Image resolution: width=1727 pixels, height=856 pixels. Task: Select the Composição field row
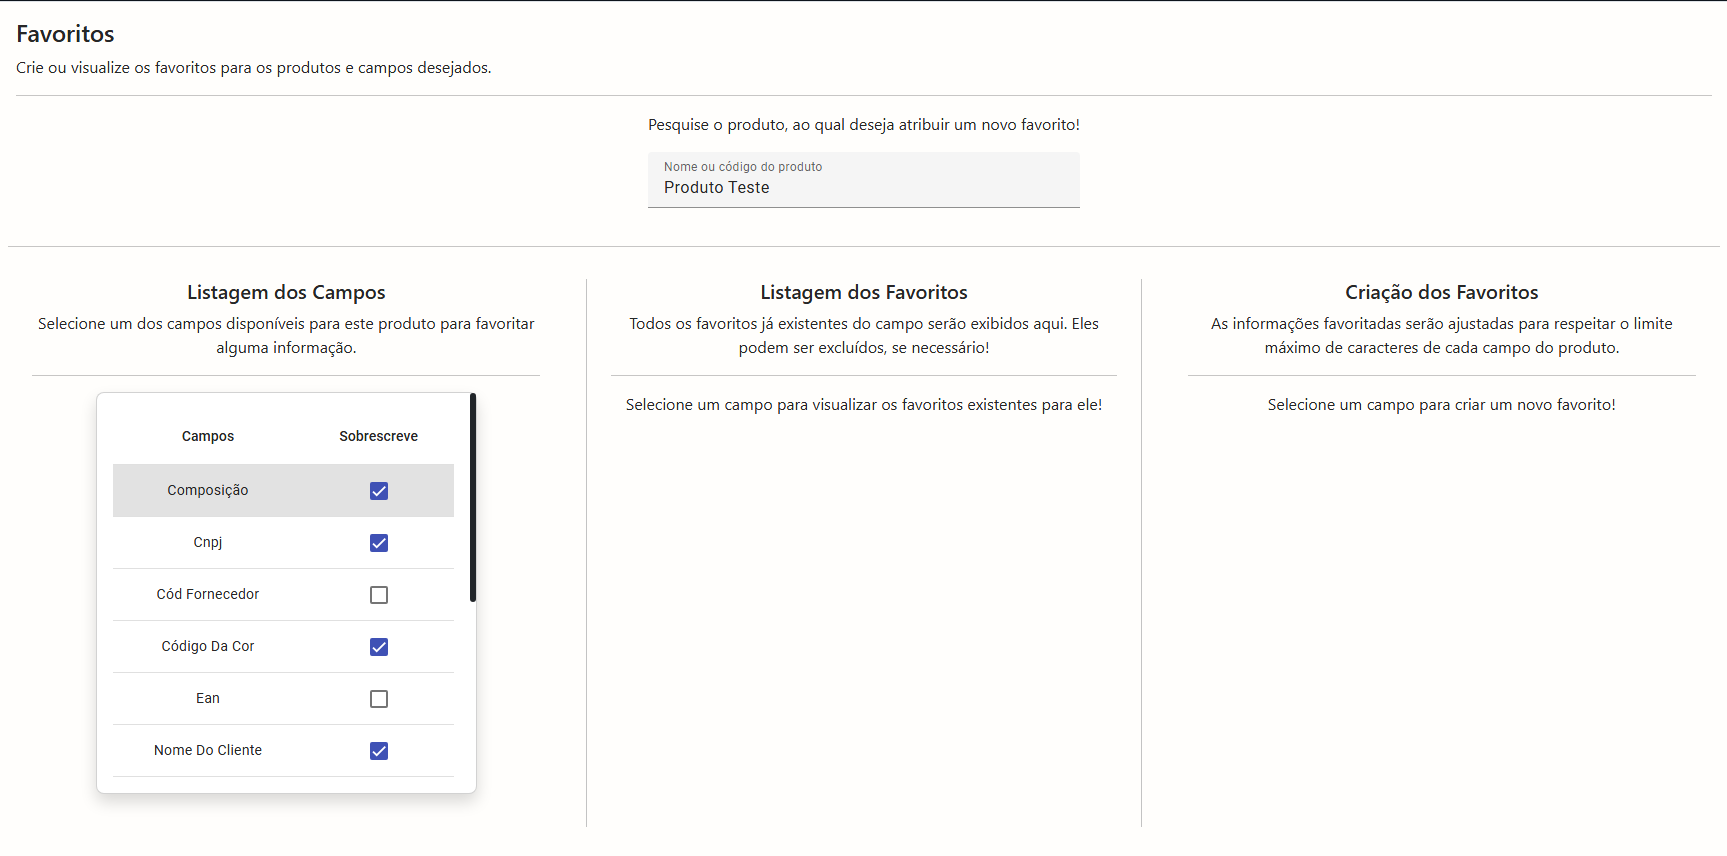coord(208,490)
